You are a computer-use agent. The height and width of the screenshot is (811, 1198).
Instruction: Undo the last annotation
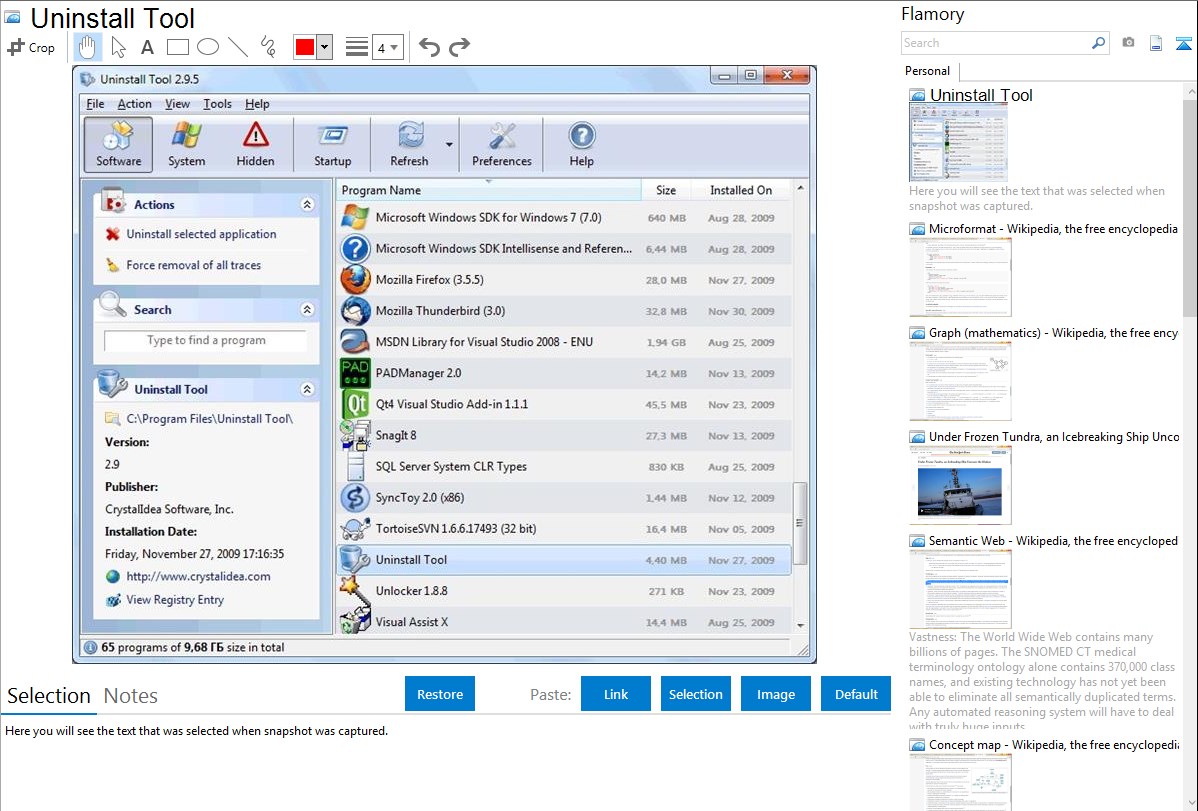pos(429,47)
